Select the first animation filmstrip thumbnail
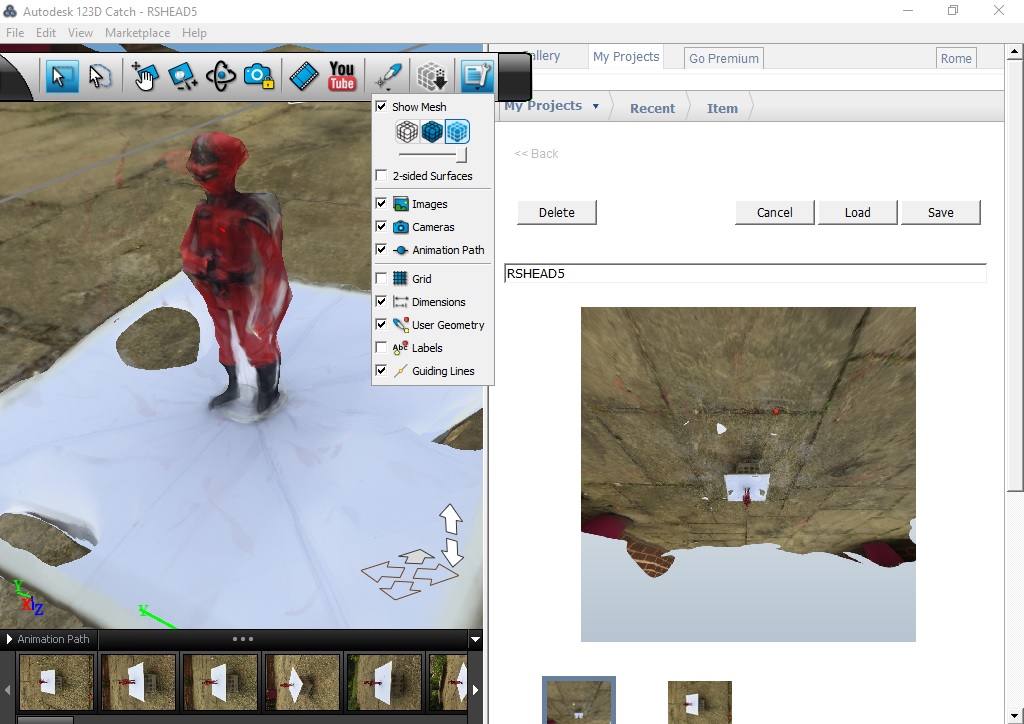The image size is (1024, 724). coord(56,683)
